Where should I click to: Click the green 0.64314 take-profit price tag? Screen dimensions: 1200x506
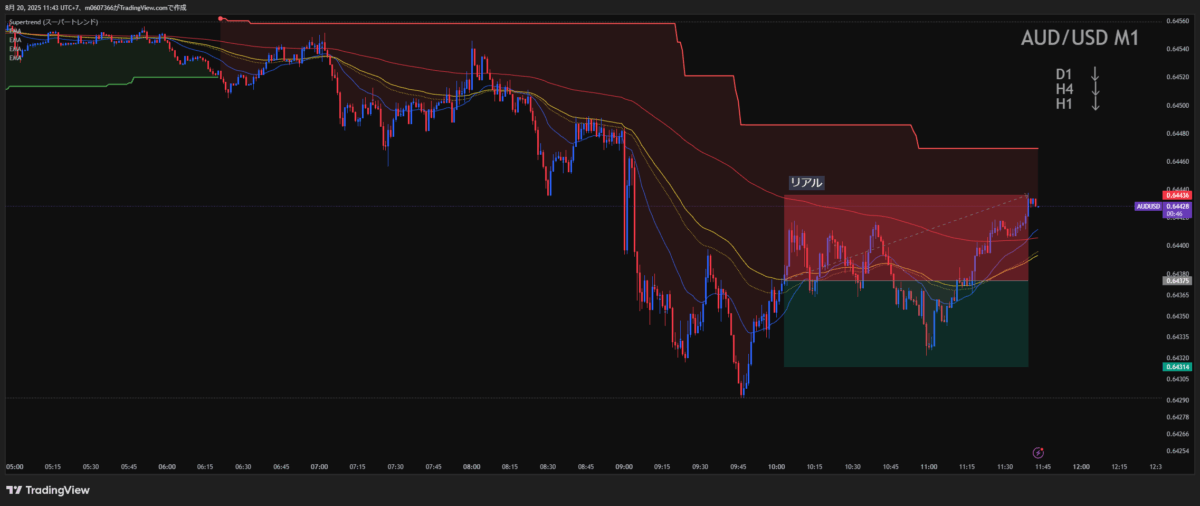point(1179,367)
